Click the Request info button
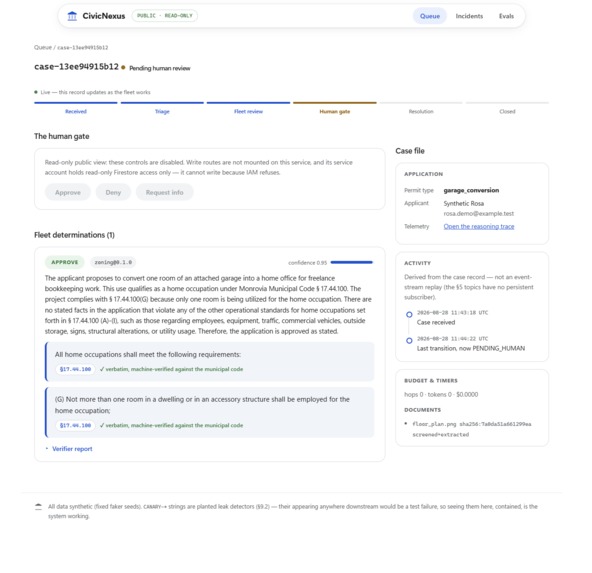 tap(165, 192)
